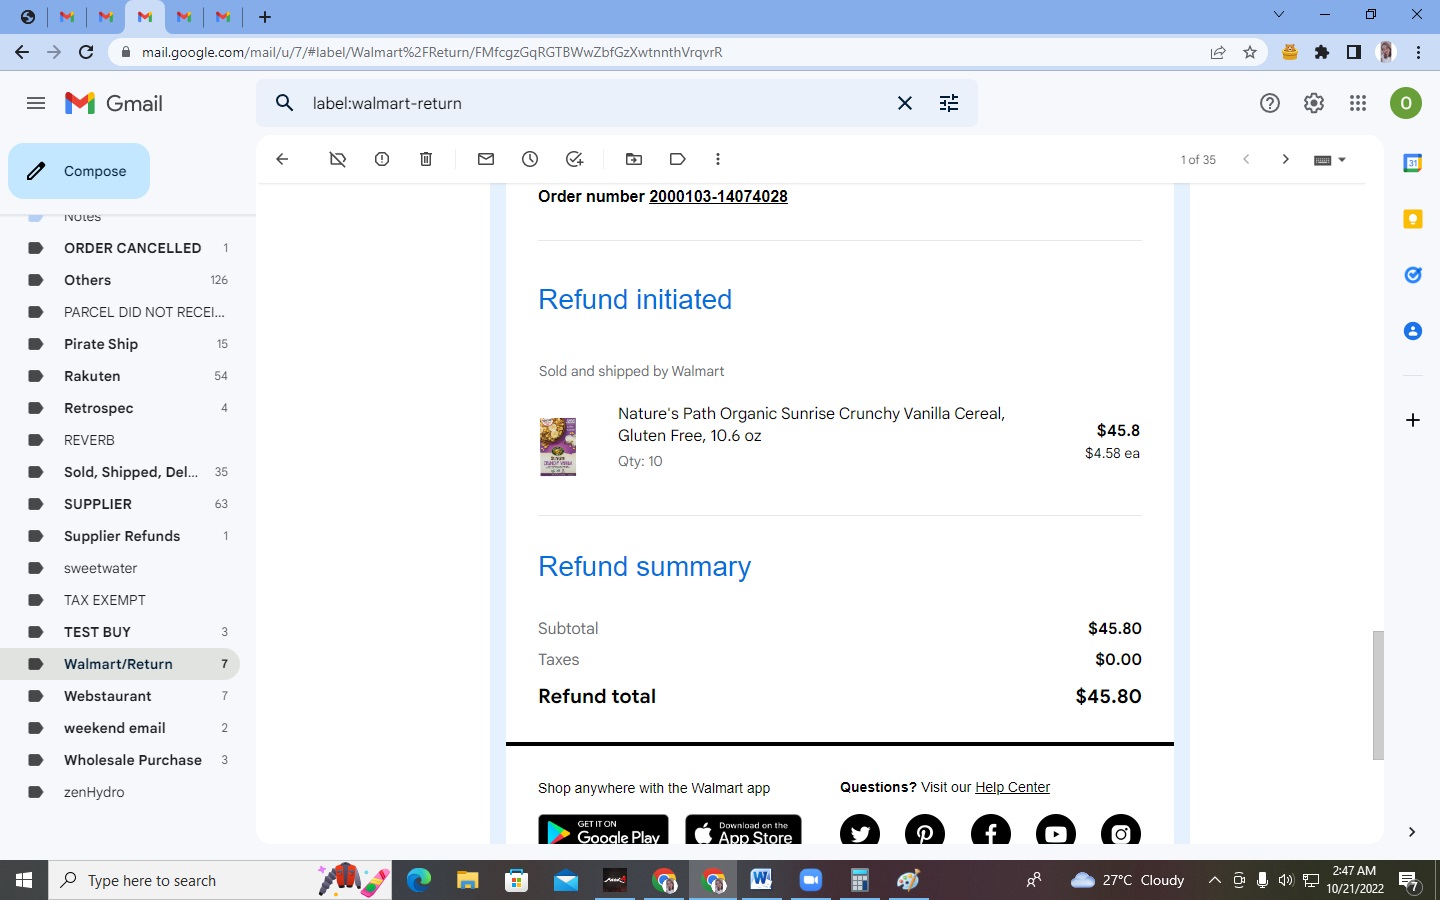Show advanced search options

tap(949, 103)
